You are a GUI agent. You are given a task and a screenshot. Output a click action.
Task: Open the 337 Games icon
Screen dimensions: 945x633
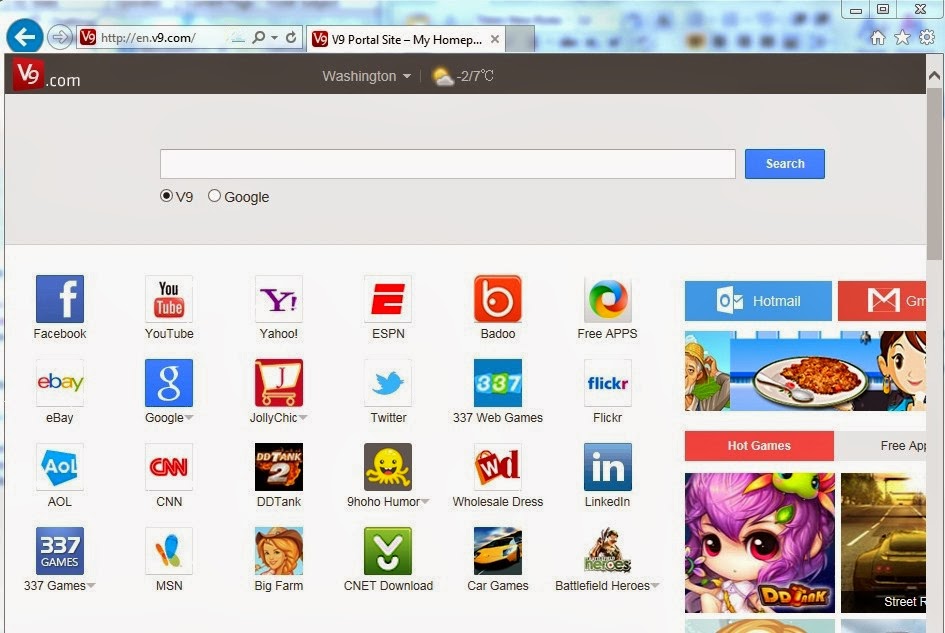[60, 550]
